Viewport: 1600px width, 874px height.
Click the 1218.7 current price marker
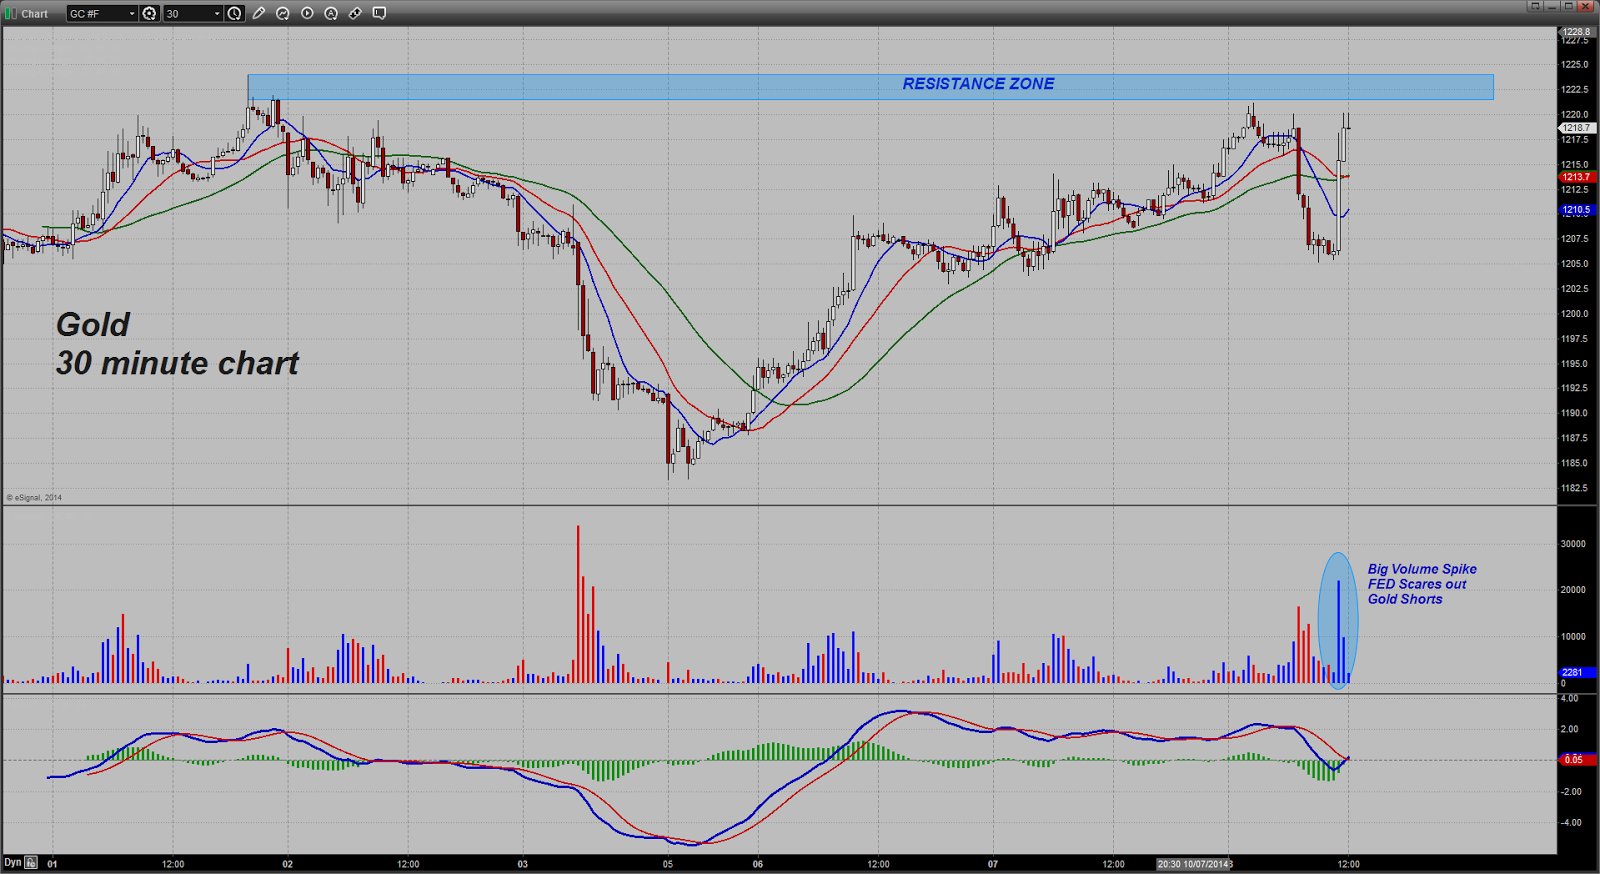[x=1576, y=128]
